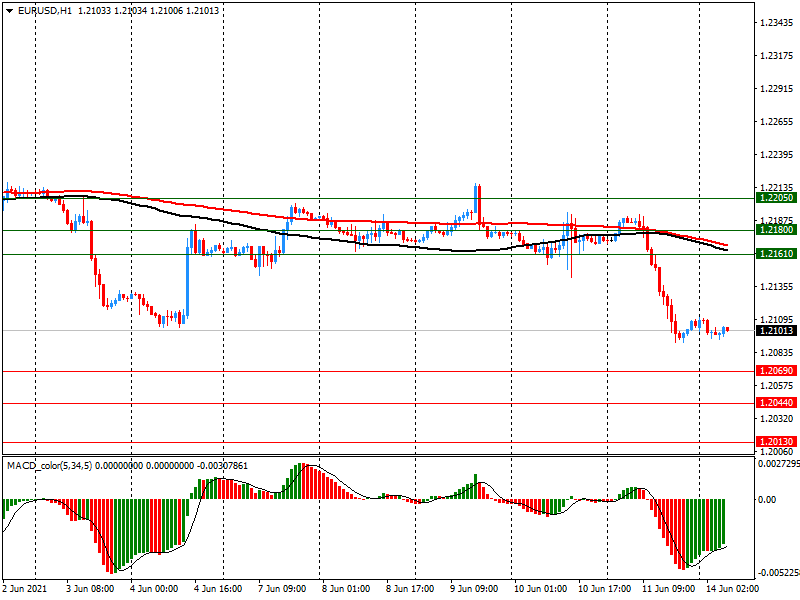Click the MACD_color(5,34,5) indicator label
The width and height of the screenshot is (800, 600).
point(48,466)
